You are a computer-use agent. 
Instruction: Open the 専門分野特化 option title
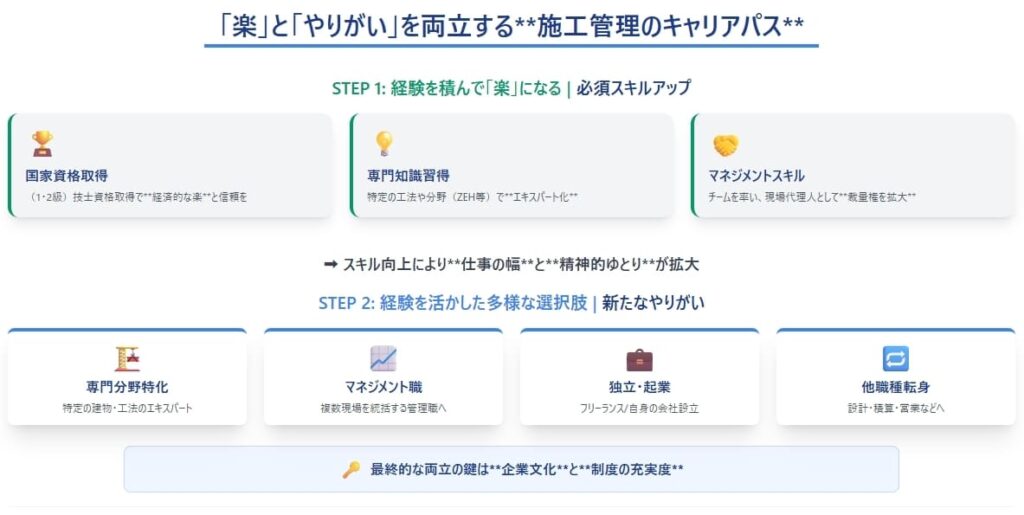click(x=127, y=387)
